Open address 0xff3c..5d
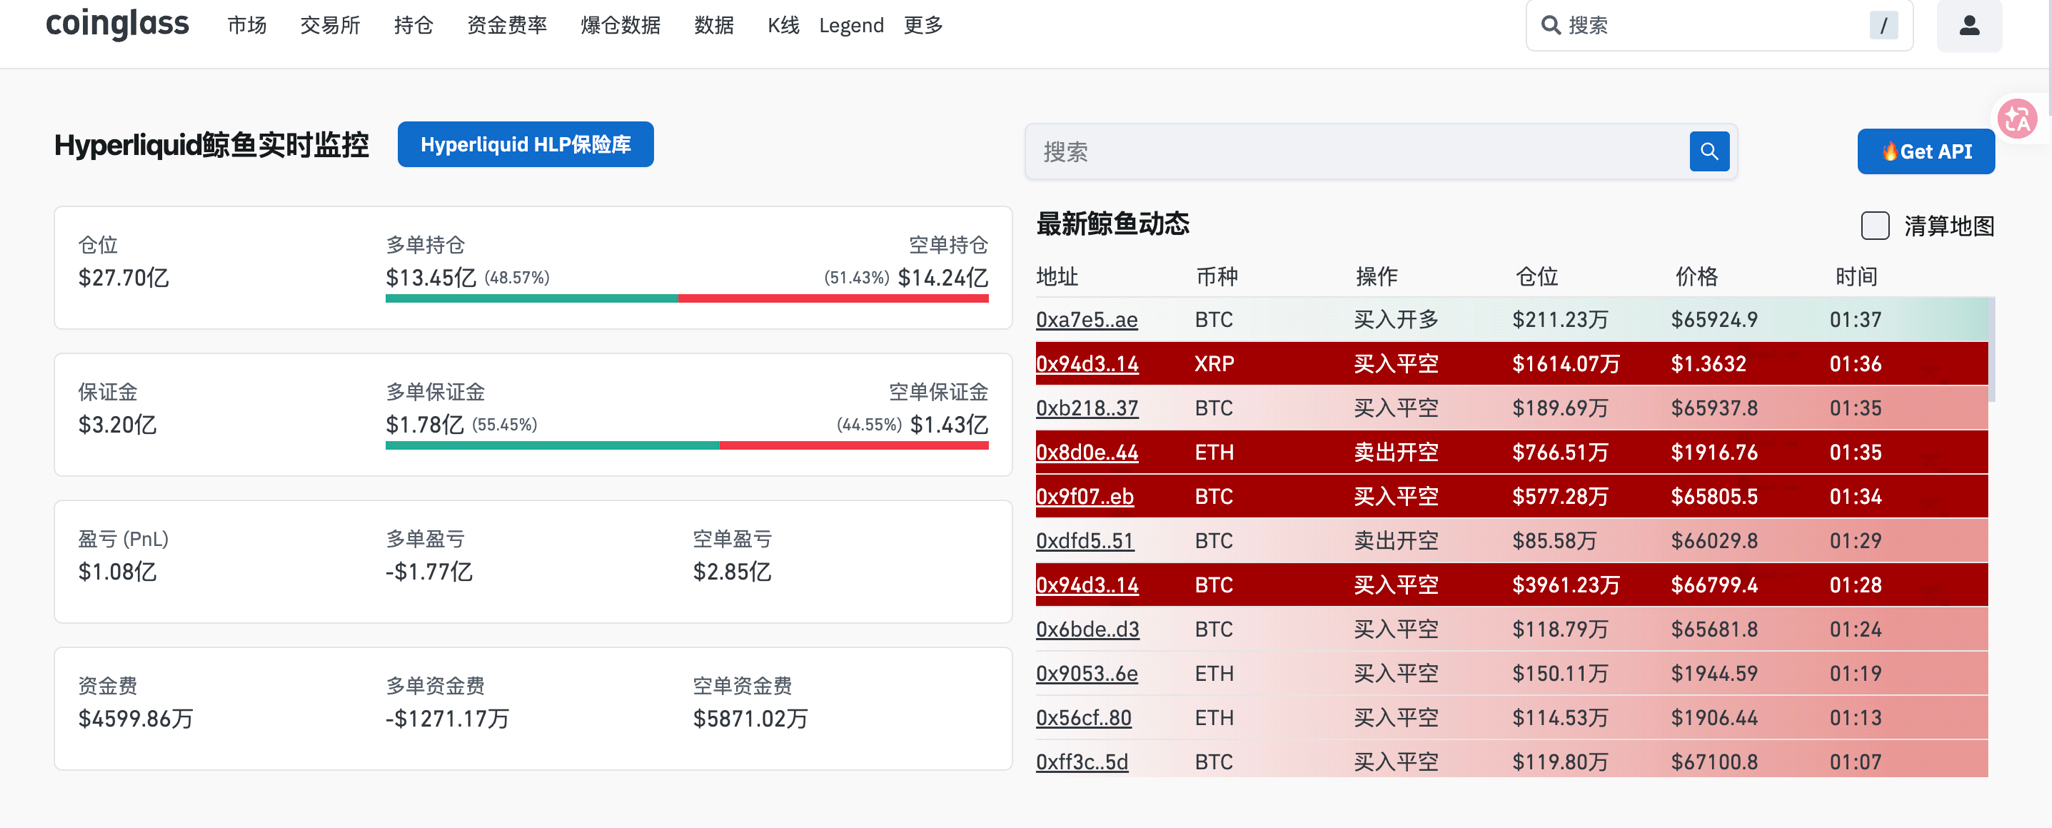 pos(1082,762)
